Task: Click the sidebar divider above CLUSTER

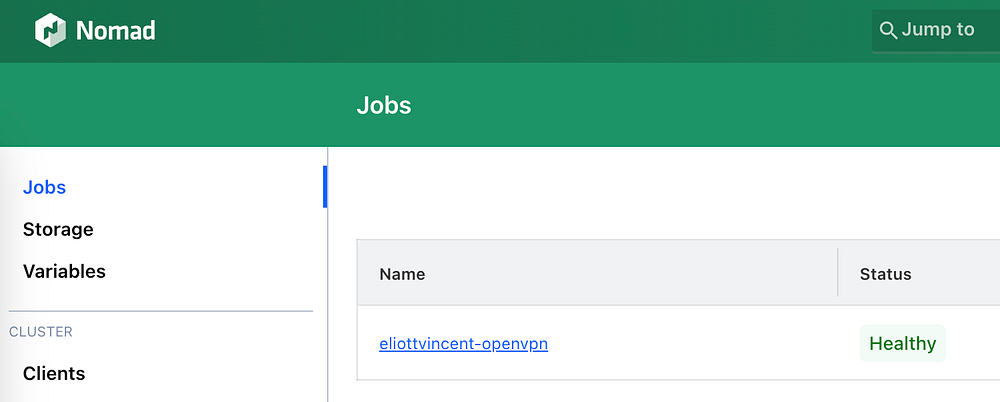Action: pyautogui.click(x=160, y=311)
